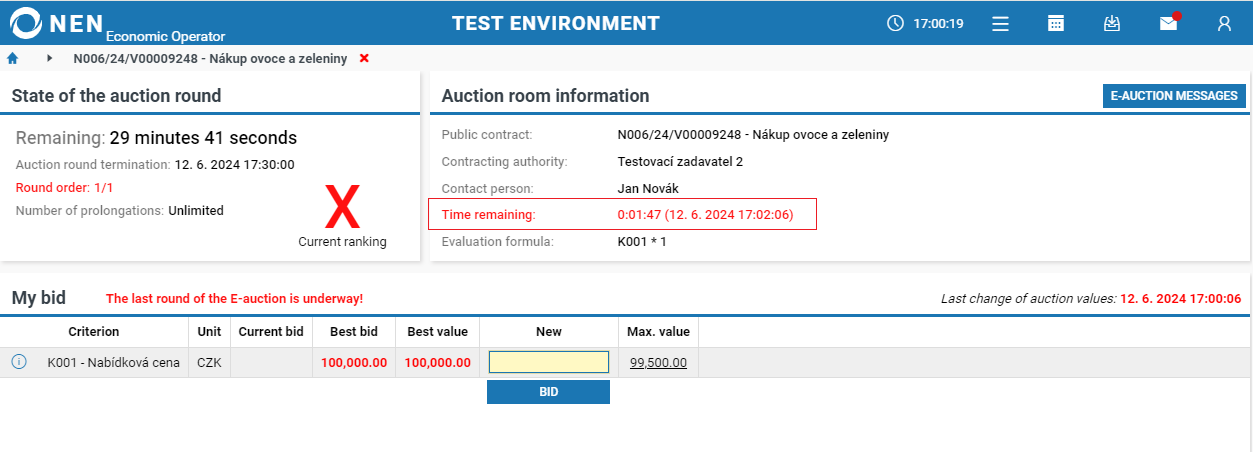Click the clock icon beside 17:00:19
This screenshot has width=1253, height=452.
[x=895, y=23]
